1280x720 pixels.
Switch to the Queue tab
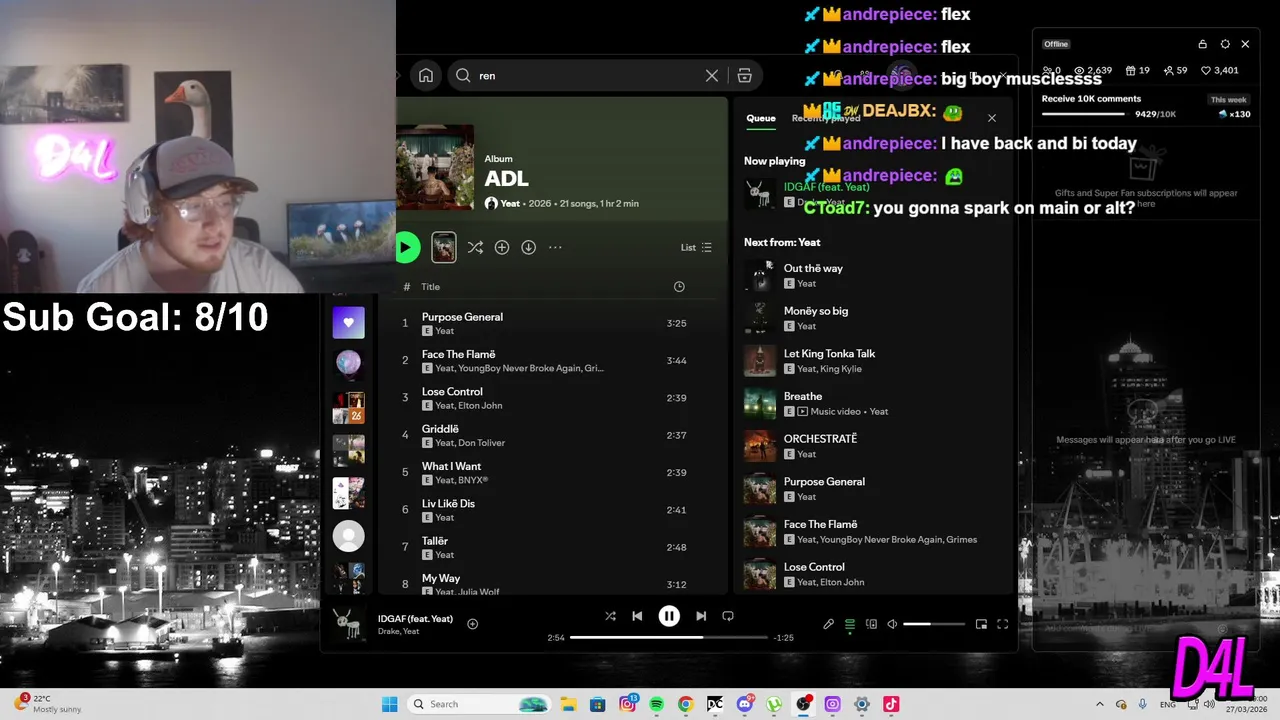(761, 118)
